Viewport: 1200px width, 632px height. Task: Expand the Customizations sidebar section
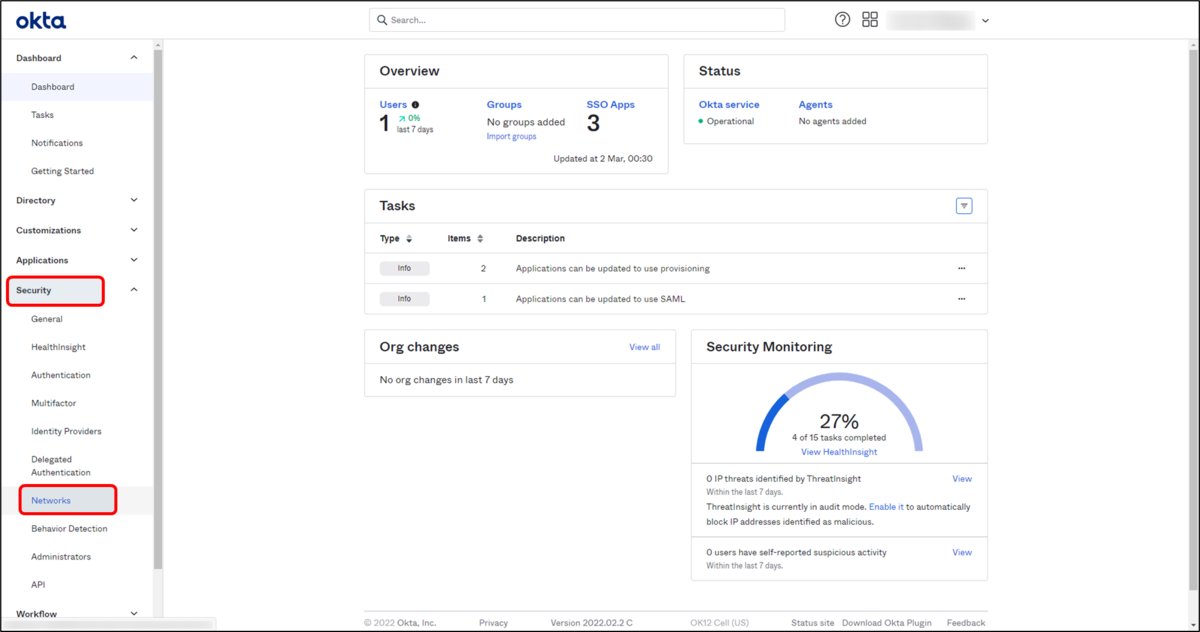134,230
